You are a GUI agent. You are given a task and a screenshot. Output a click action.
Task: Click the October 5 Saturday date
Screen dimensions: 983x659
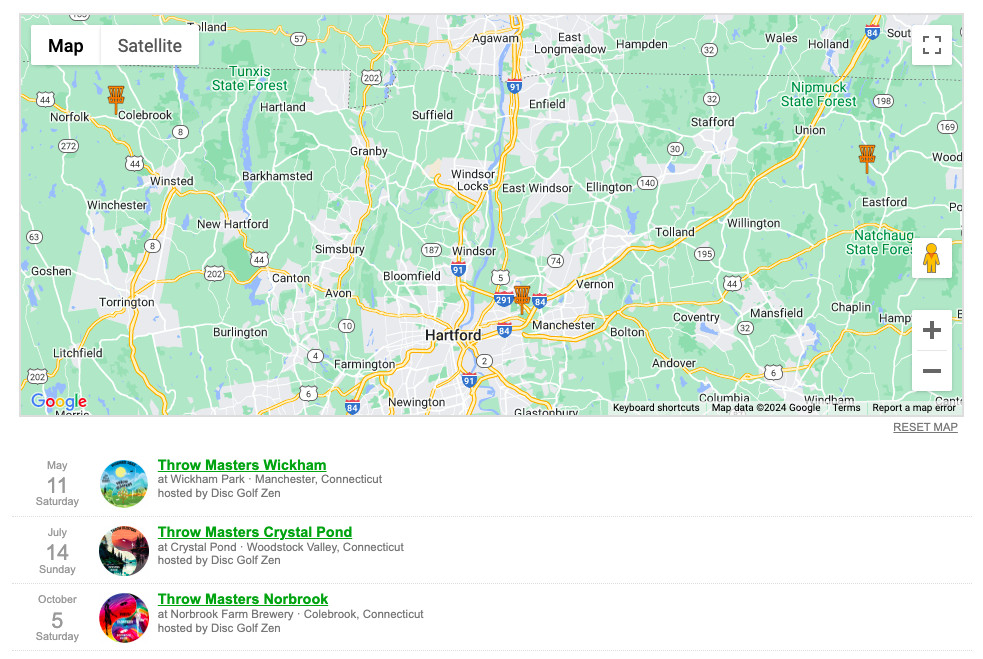tap(57, 618)
